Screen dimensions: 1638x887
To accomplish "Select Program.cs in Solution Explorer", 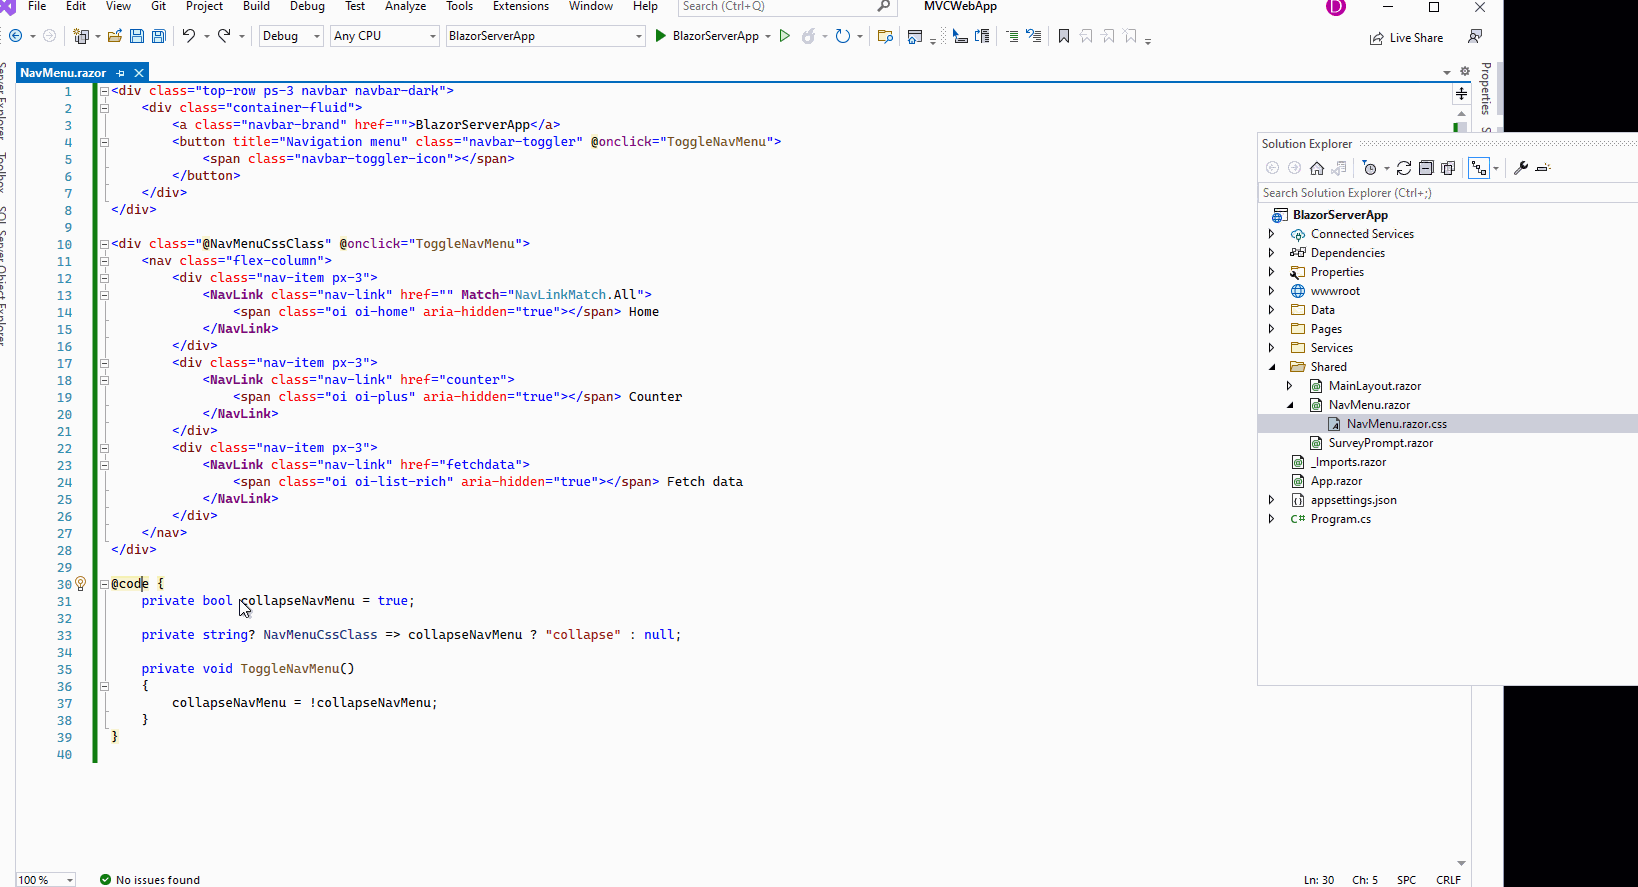I will [x=1340, y=519].
